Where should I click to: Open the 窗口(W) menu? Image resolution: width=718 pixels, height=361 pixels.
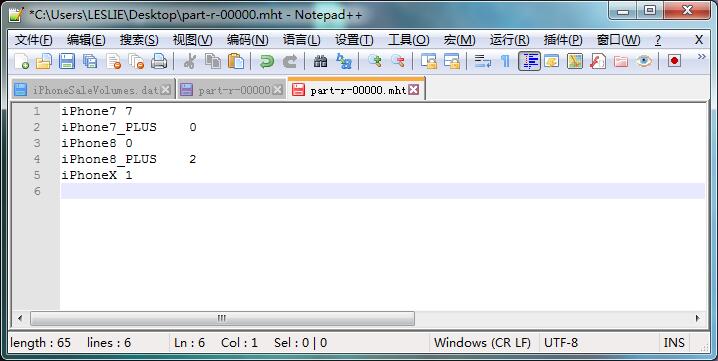(618, 40)
